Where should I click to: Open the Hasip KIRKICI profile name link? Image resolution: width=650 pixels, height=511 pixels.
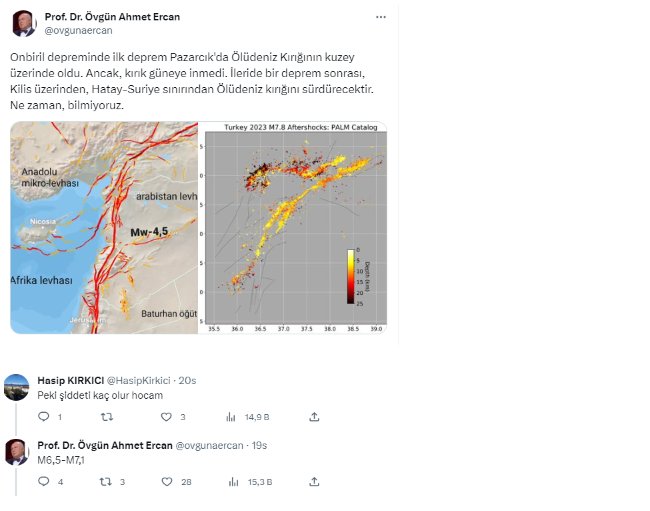coord(69,380)
